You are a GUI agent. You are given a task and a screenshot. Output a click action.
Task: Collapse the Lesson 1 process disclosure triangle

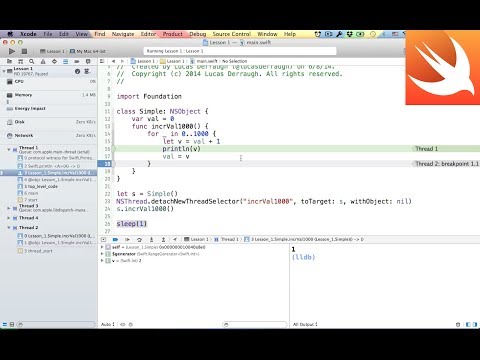tap(4, 71)
